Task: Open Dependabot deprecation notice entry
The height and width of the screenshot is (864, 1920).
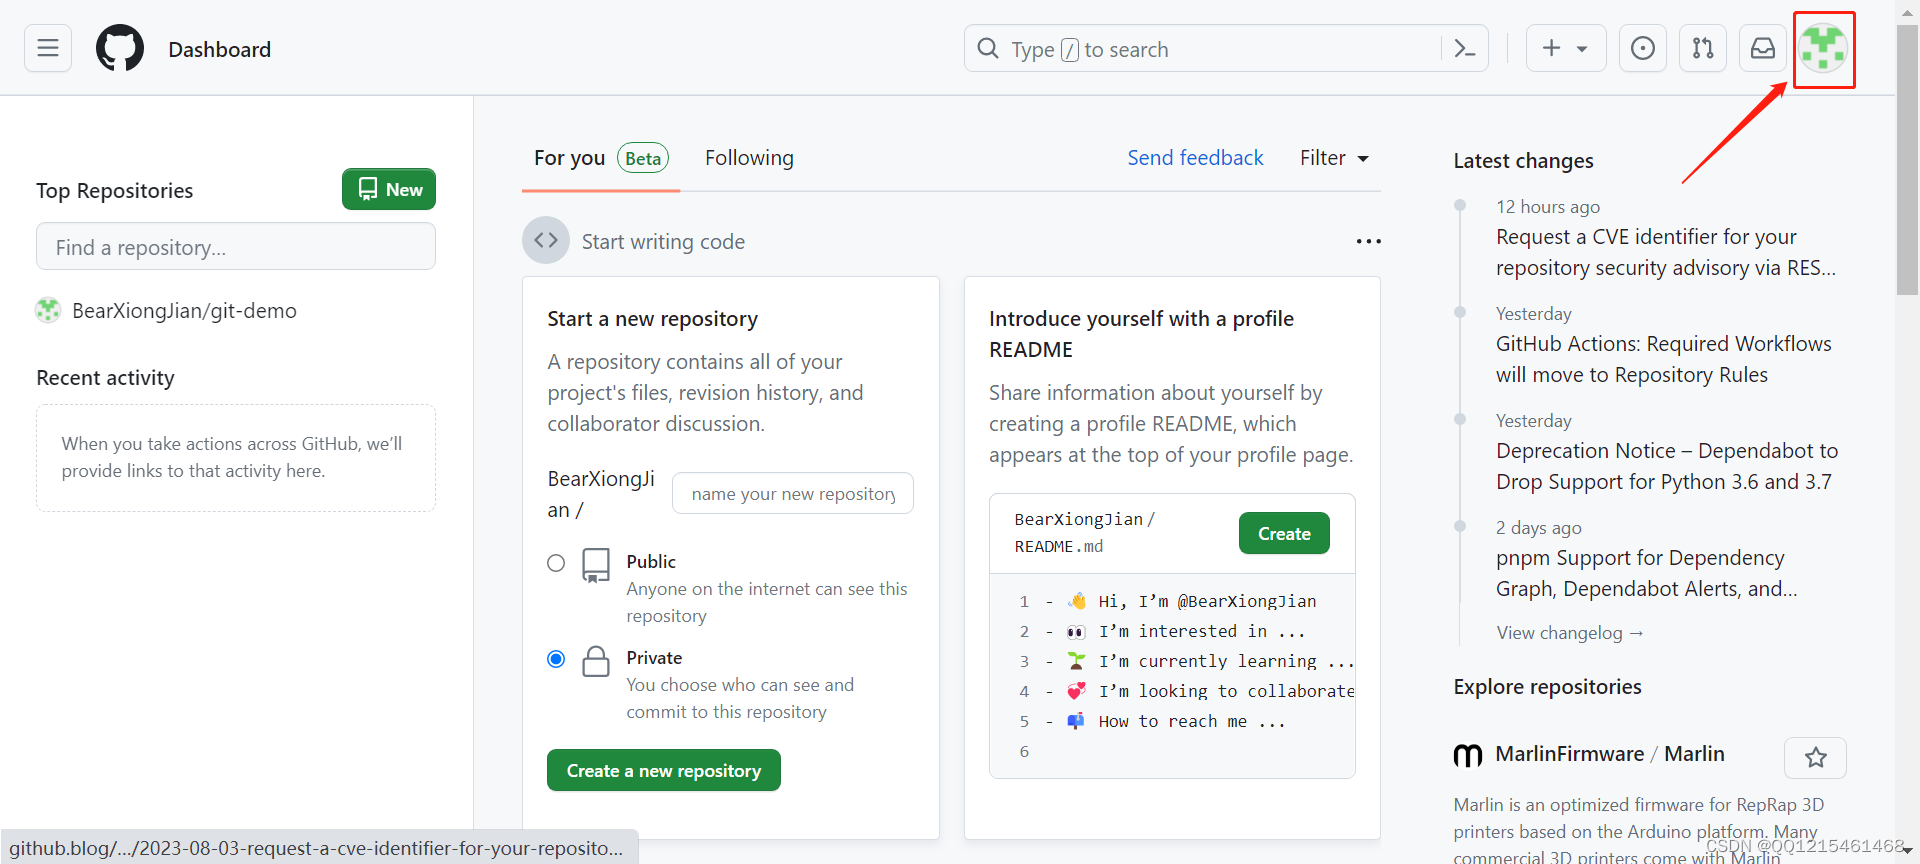Action: 1667,466
